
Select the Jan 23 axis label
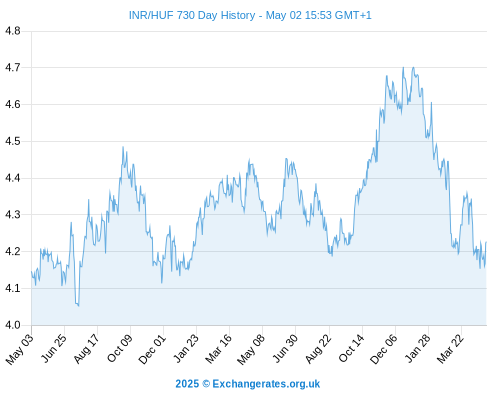pyautogui.click(x=186, y=348)
